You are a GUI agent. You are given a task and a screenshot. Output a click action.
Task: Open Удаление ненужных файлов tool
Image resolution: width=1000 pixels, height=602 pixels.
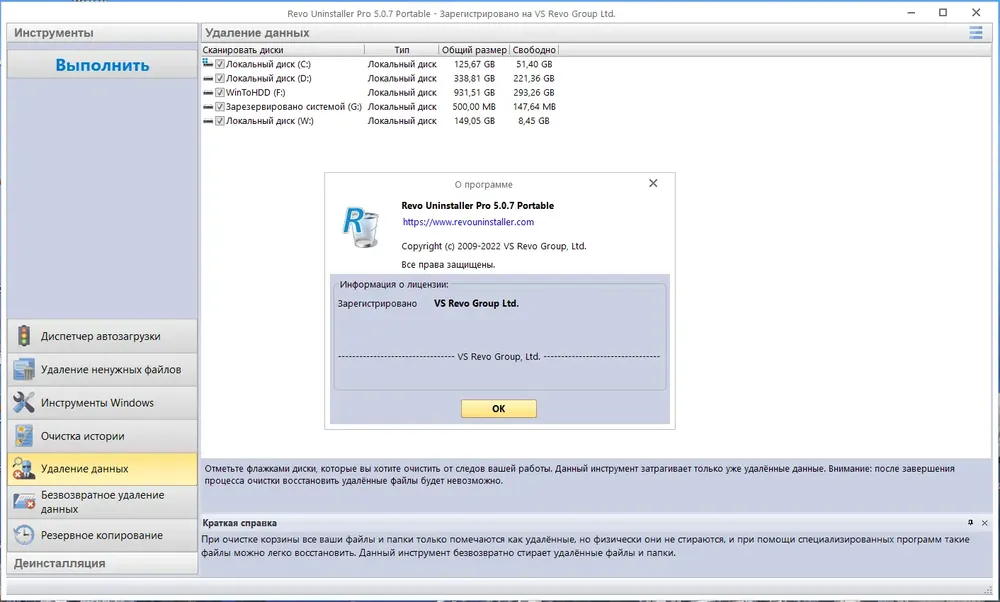click(102, 369)
